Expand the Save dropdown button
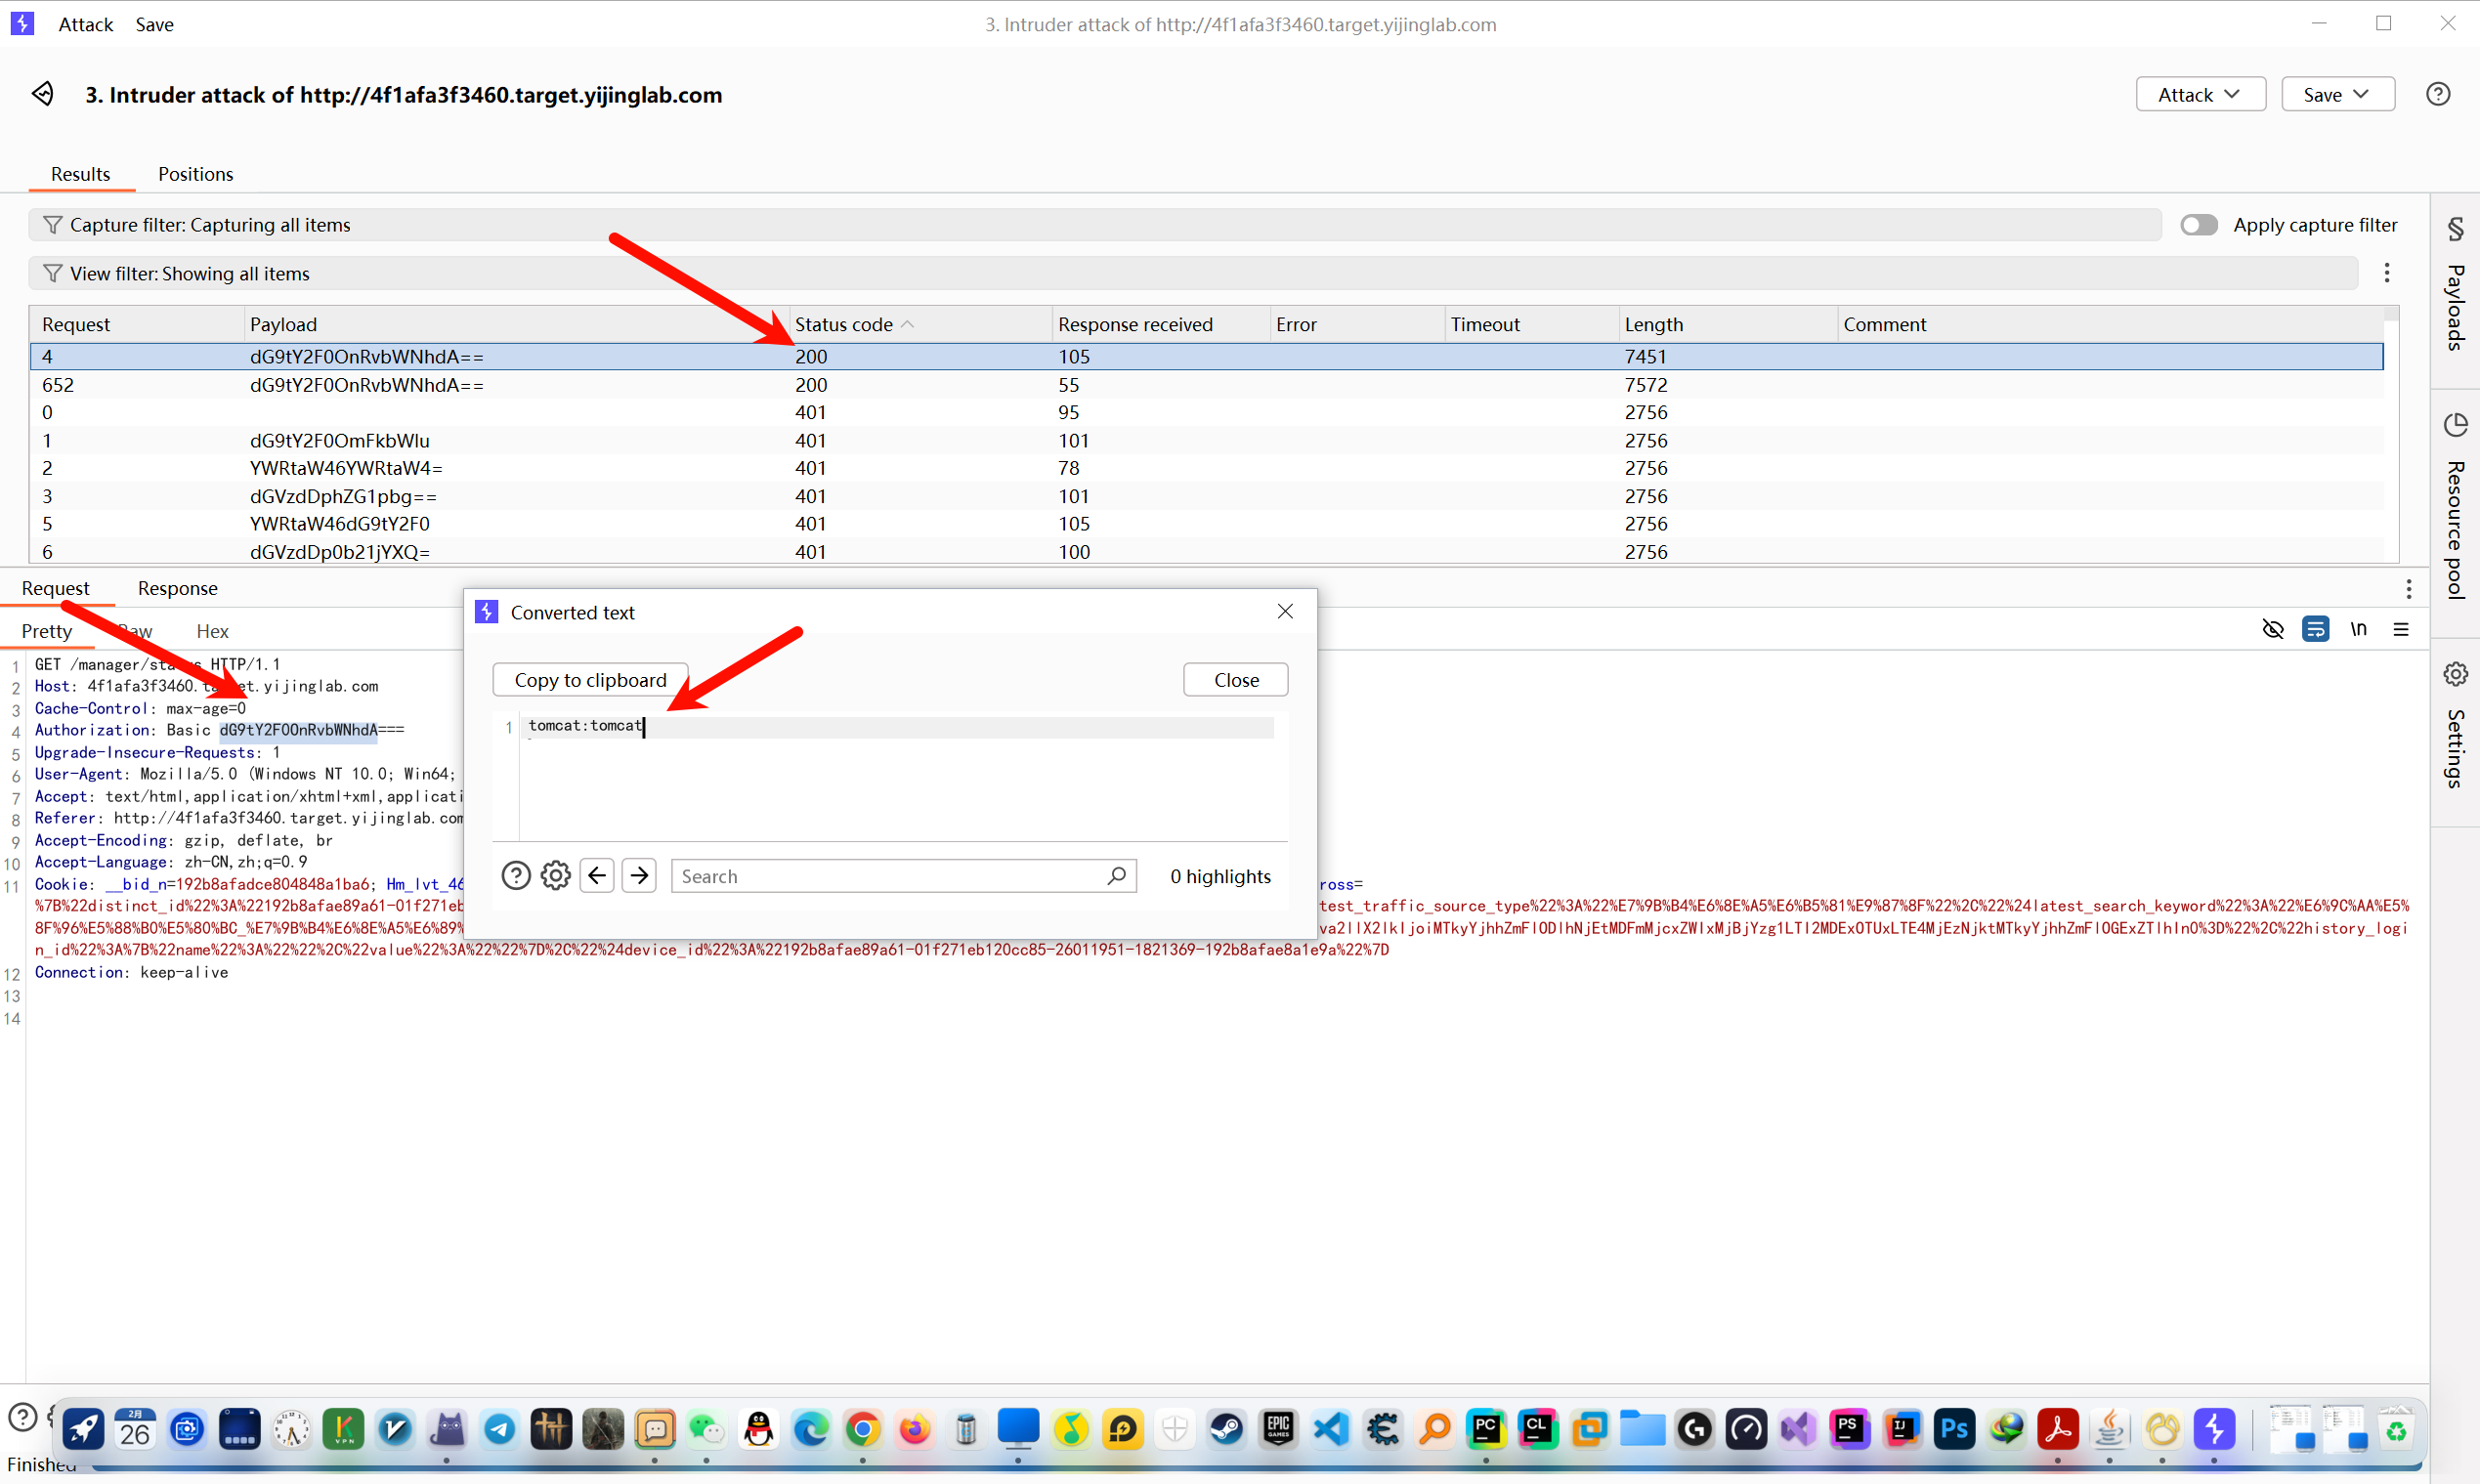The height and width of the screenshot is (1484, 2480). tap(2337, 94)
